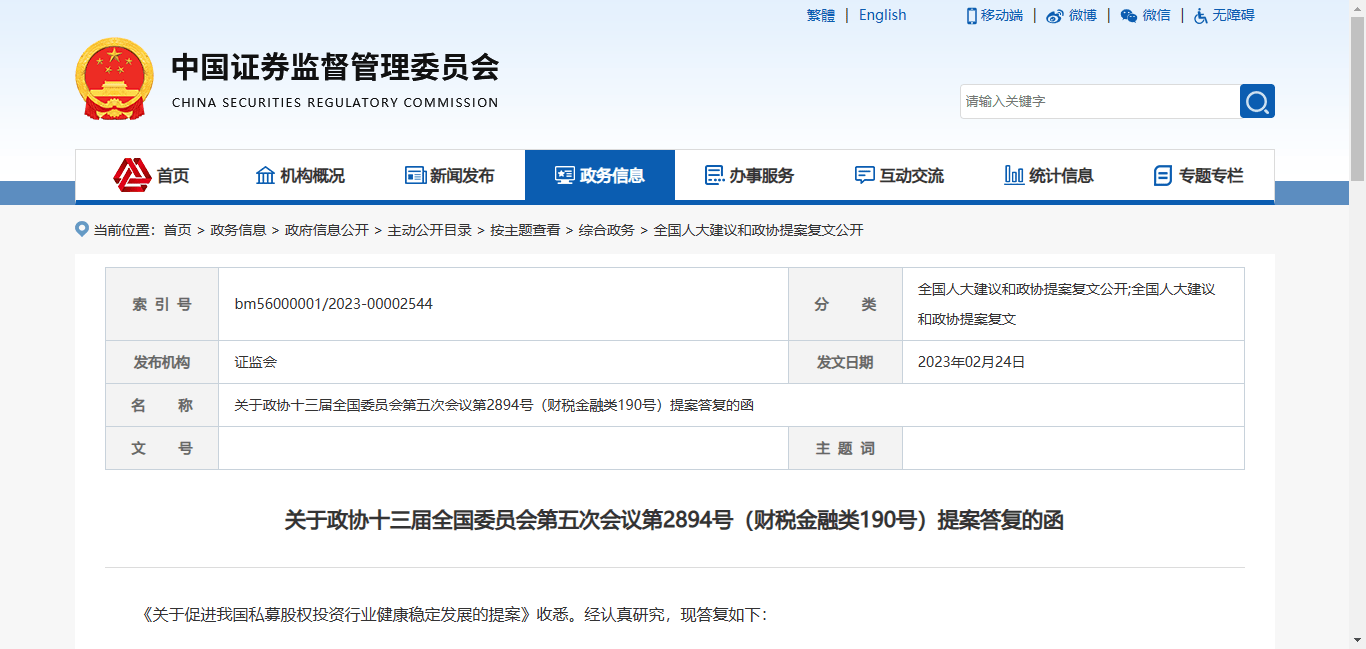The image size is (1366, 649).
Task: Click the location pin icon beside 当前位置
Action: pos(82,228)
